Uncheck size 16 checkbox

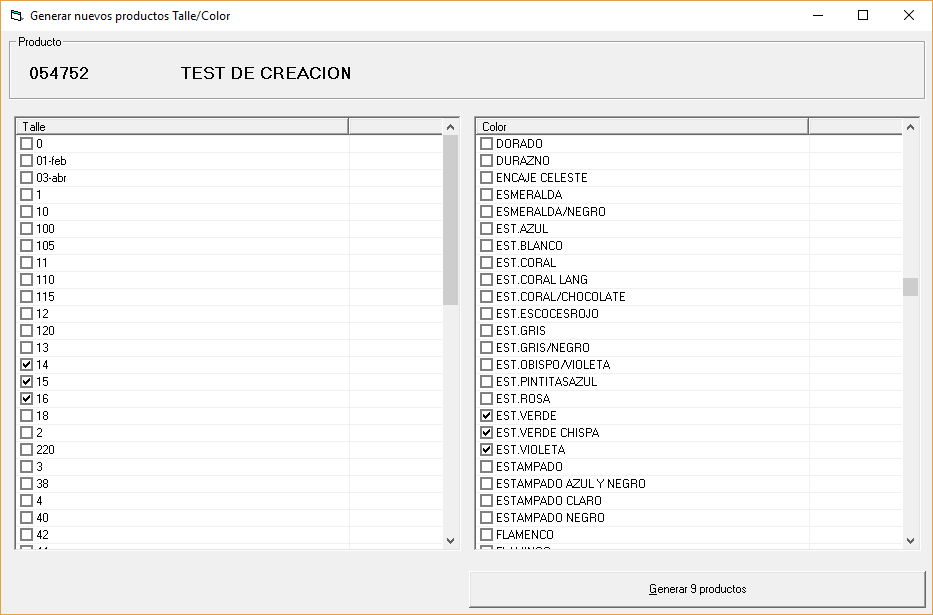(27, 399)
